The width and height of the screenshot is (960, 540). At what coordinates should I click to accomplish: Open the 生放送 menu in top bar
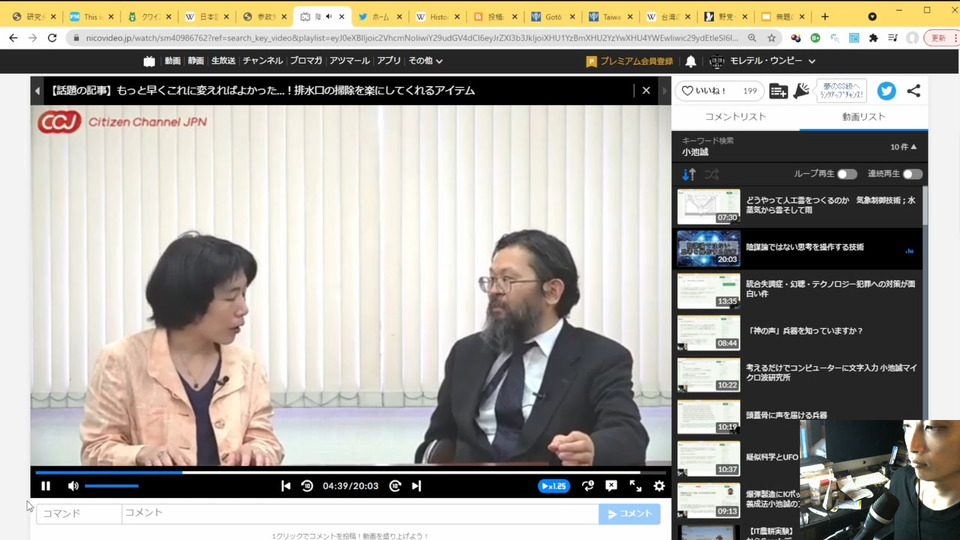click(x=223, y=61)
